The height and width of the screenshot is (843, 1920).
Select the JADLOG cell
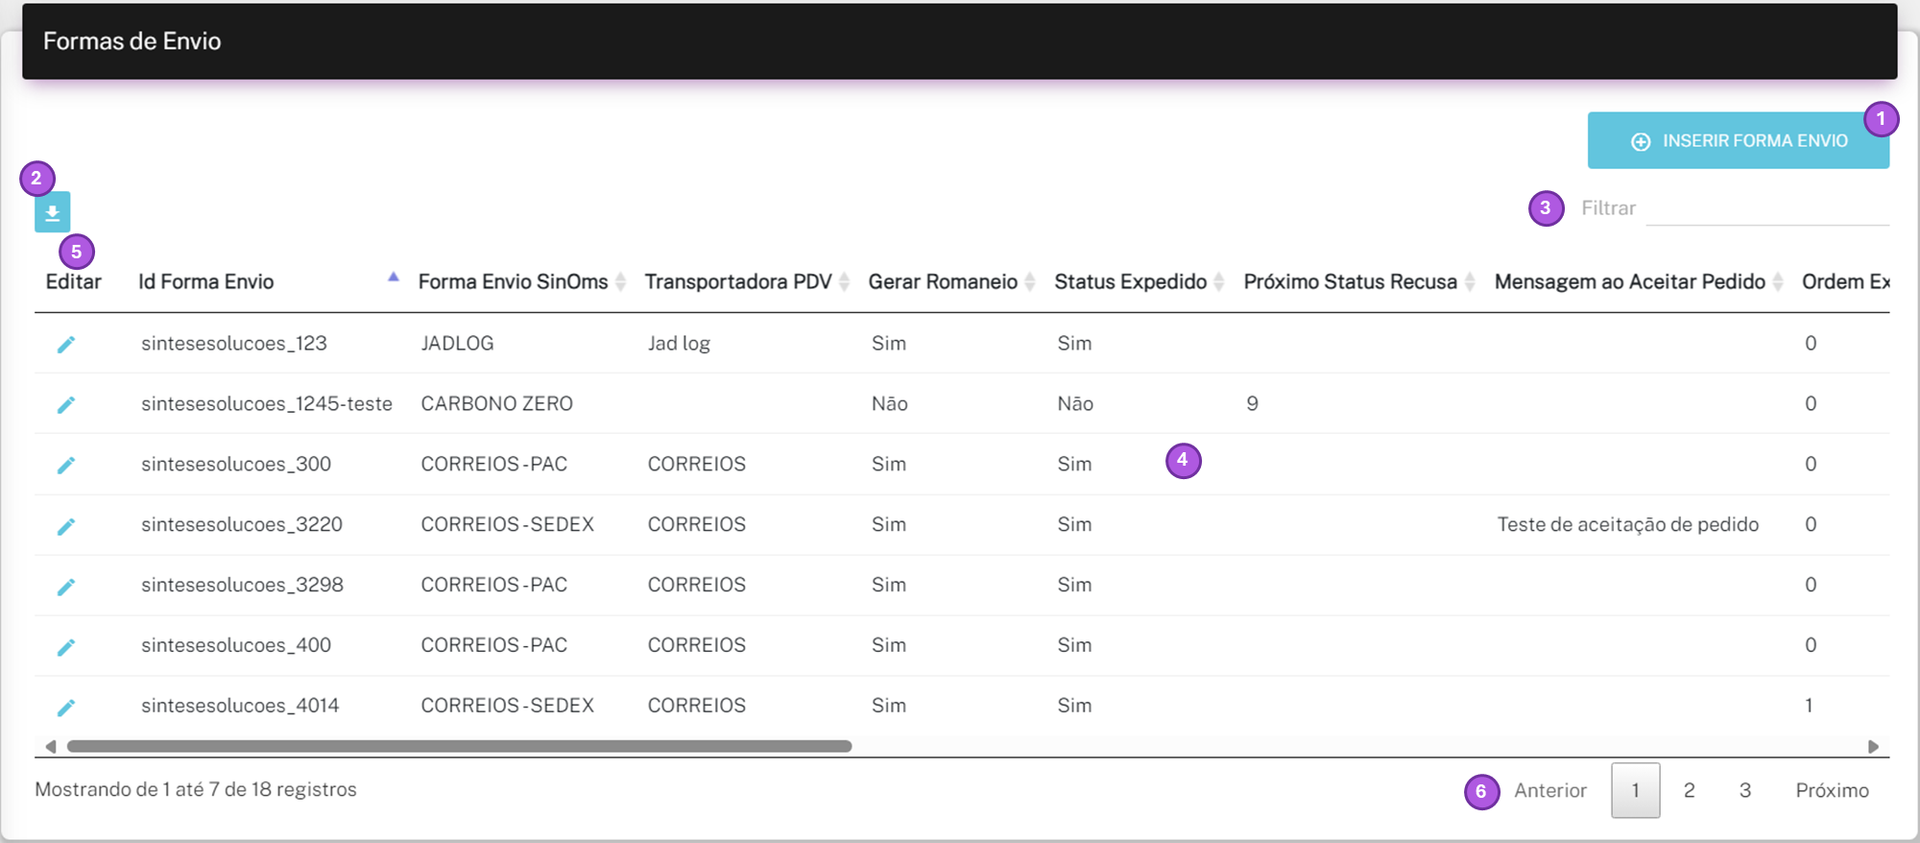(x=457, y=343)
